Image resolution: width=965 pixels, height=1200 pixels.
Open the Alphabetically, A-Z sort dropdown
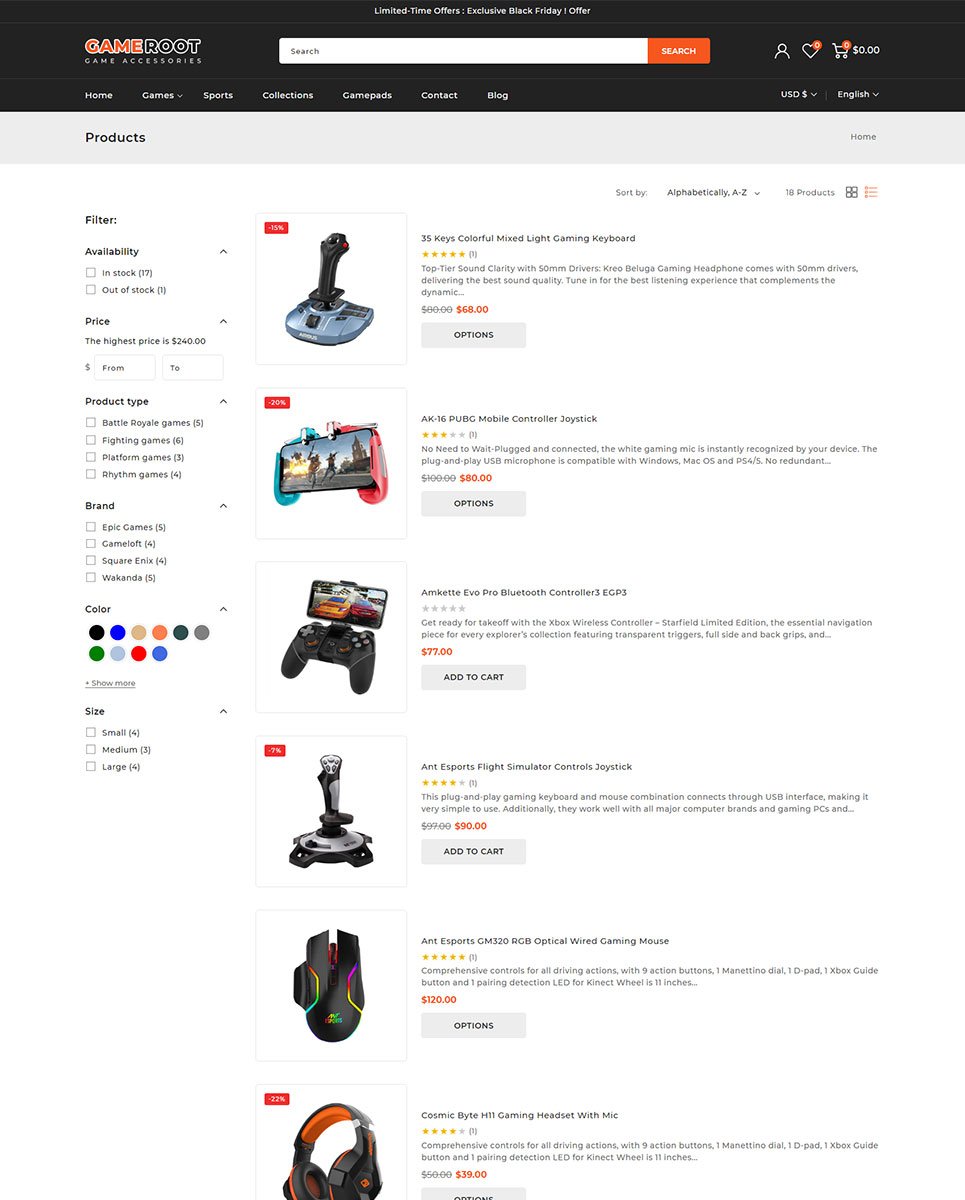point(713,193)
